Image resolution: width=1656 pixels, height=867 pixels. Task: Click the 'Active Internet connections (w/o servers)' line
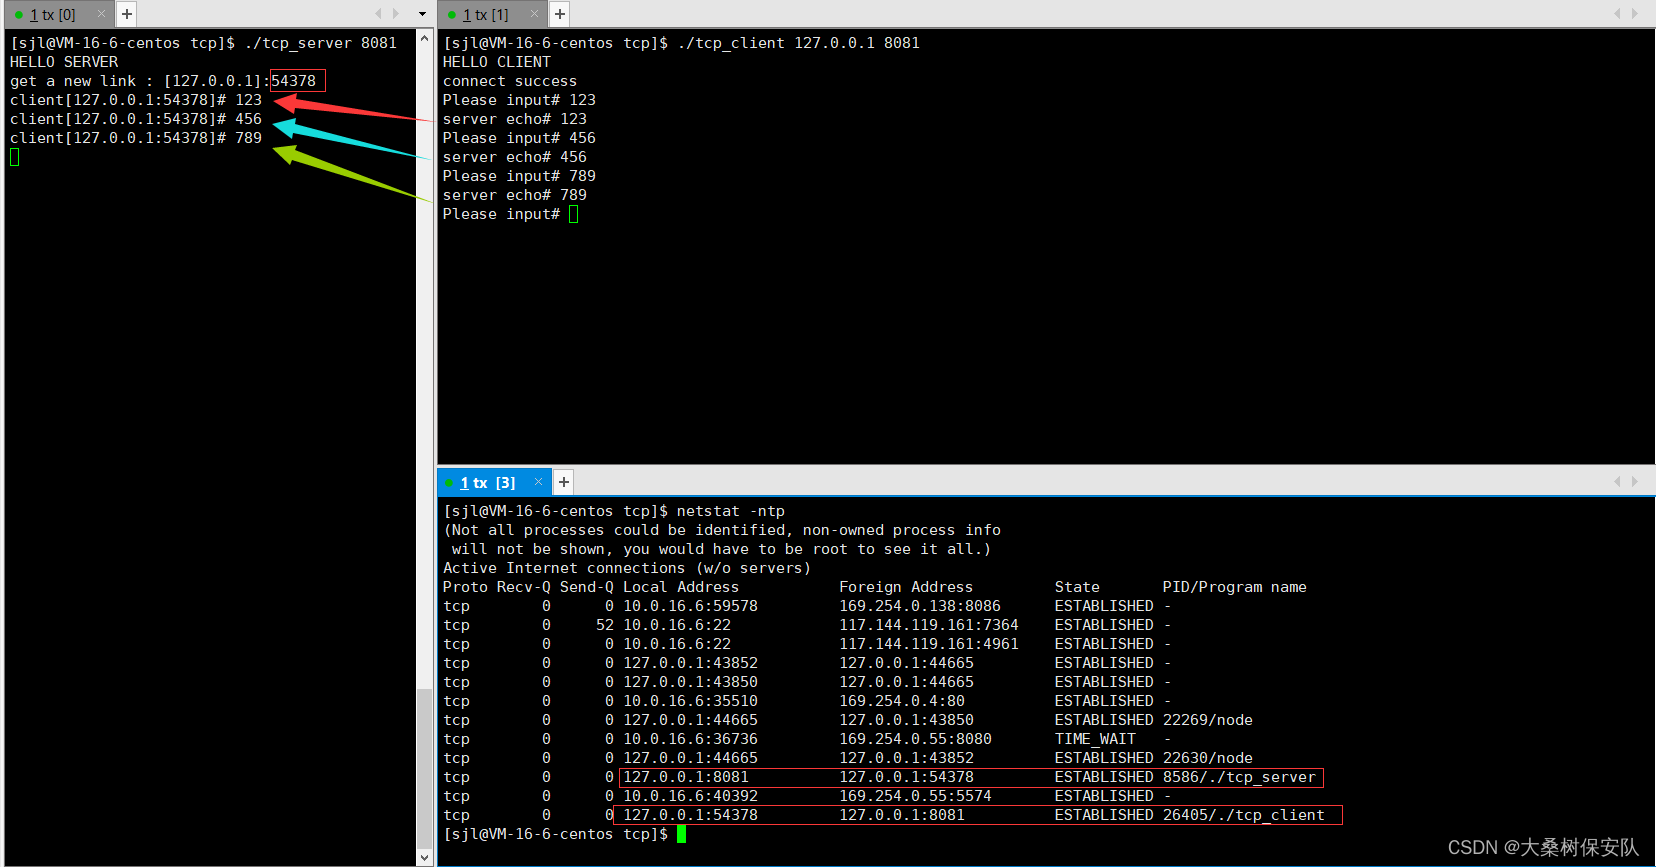[x=627, y=568]
